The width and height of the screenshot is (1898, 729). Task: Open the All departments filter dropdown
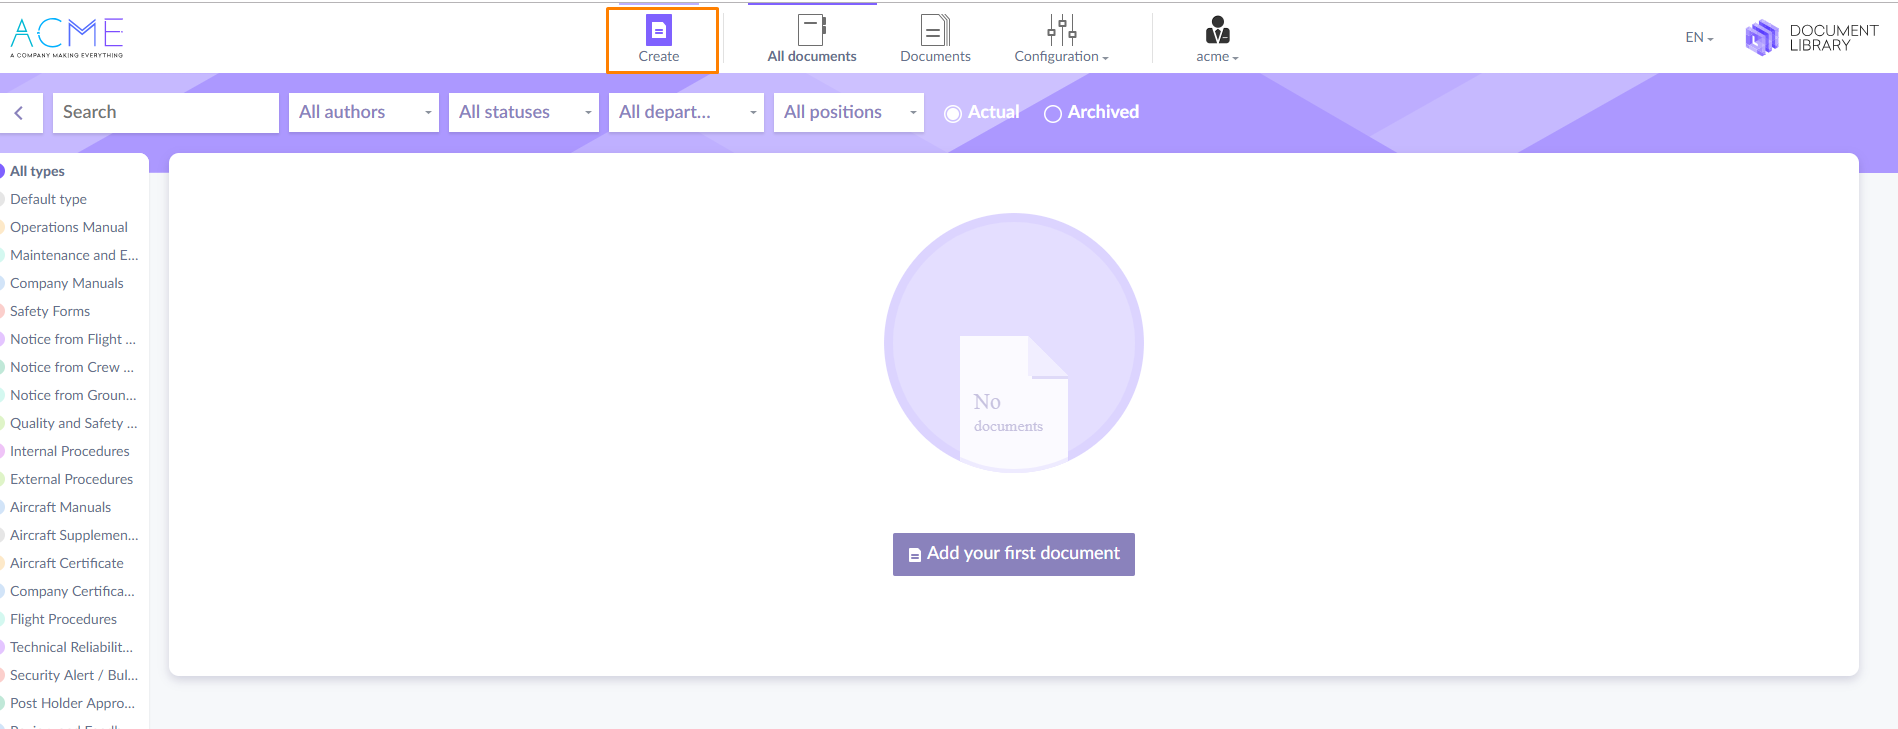tap(686, 113)
